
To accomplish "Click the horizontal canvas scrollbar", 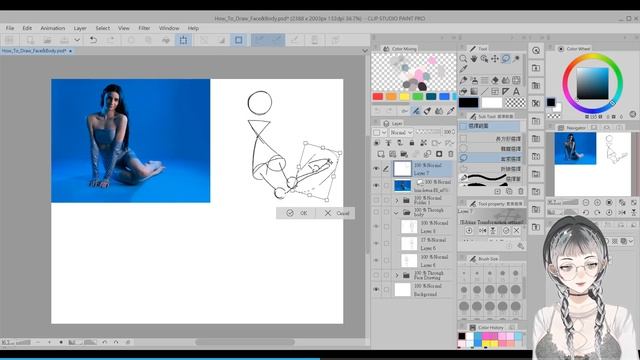I will click(x=244, y=342).
